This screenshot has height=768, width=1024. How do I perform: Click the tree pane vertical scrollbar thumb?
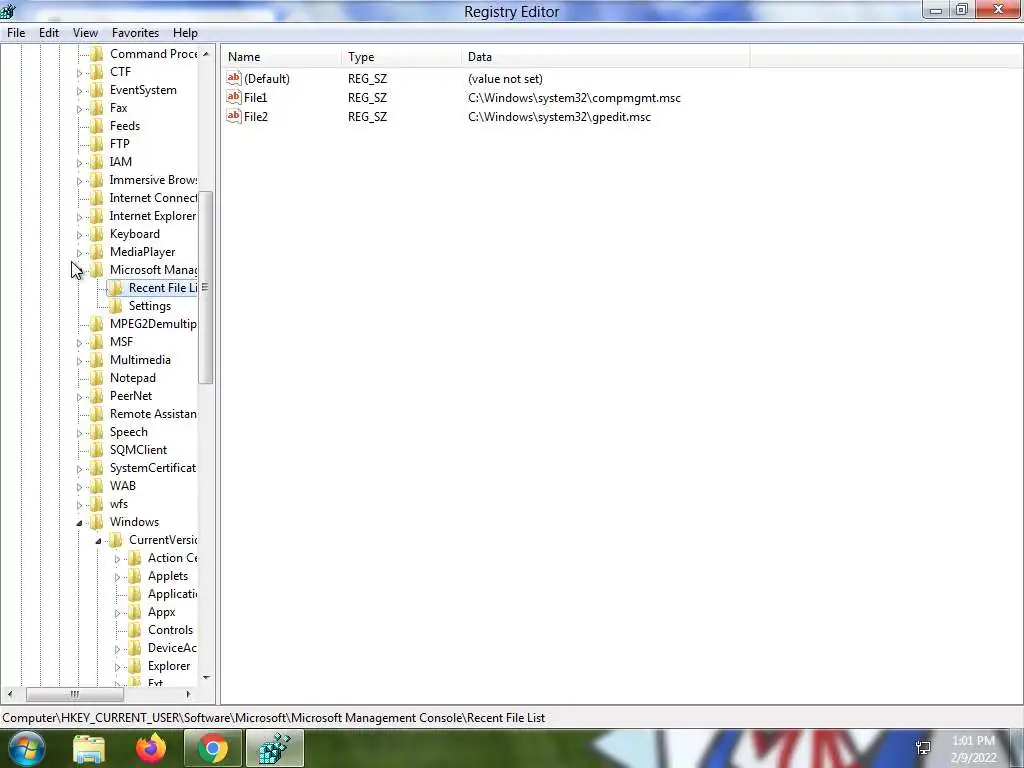click(x=206, y=287)
